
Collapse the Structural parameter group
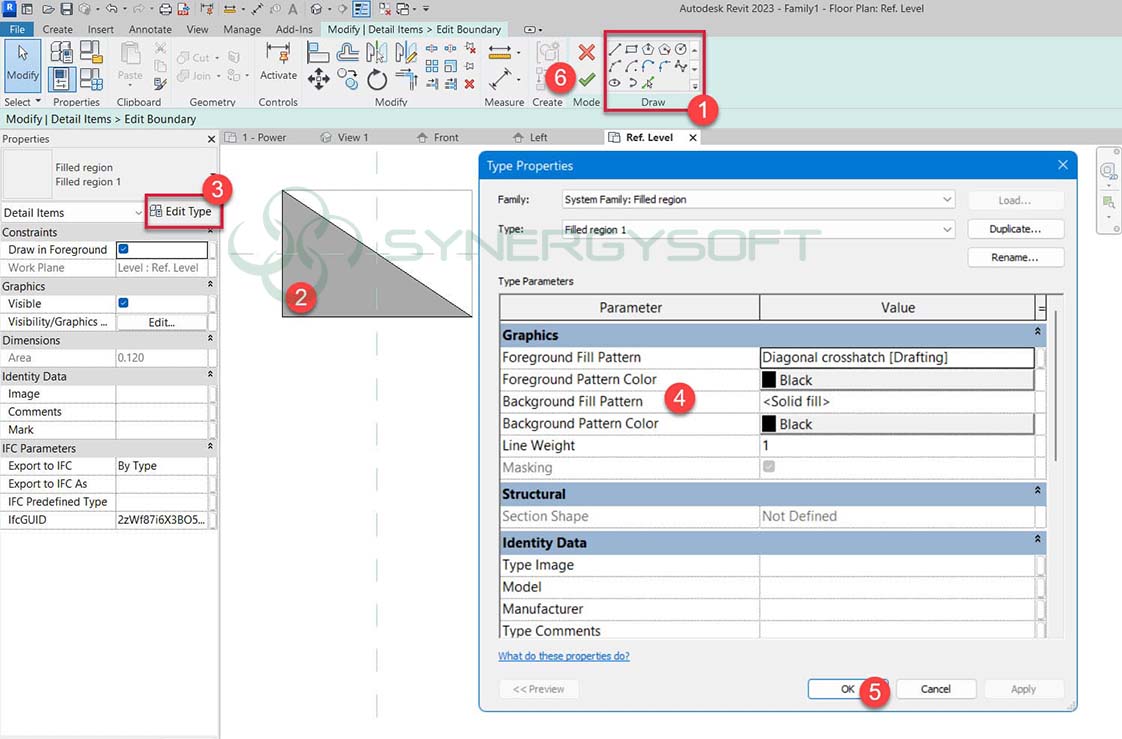point(1037,491)
